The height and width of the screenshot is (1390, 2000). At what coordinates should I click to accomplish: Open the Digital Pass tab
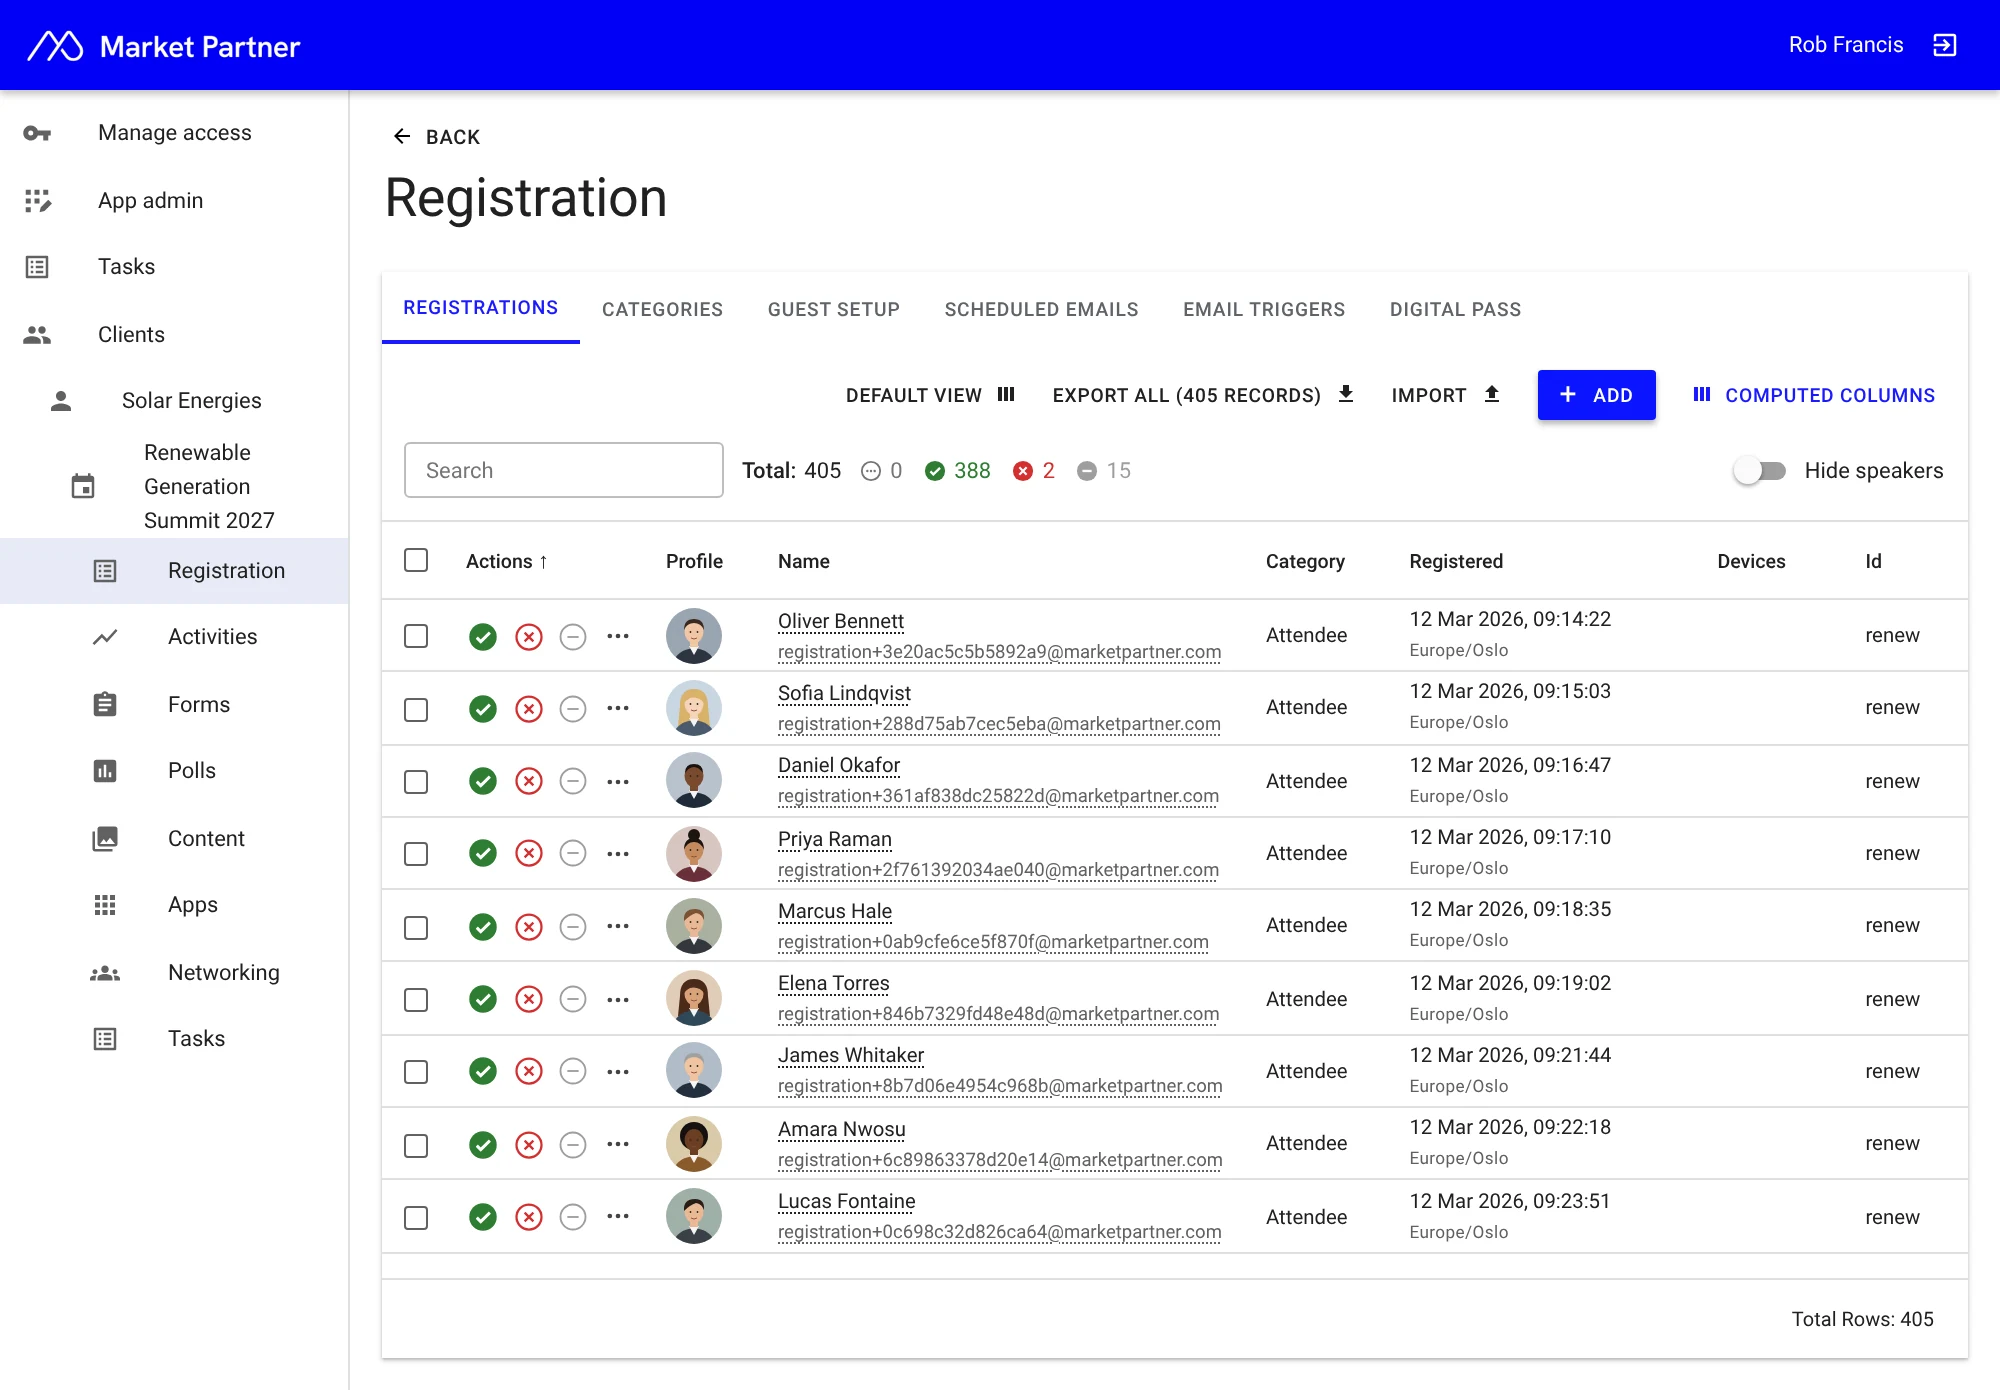coord(1455,309)
